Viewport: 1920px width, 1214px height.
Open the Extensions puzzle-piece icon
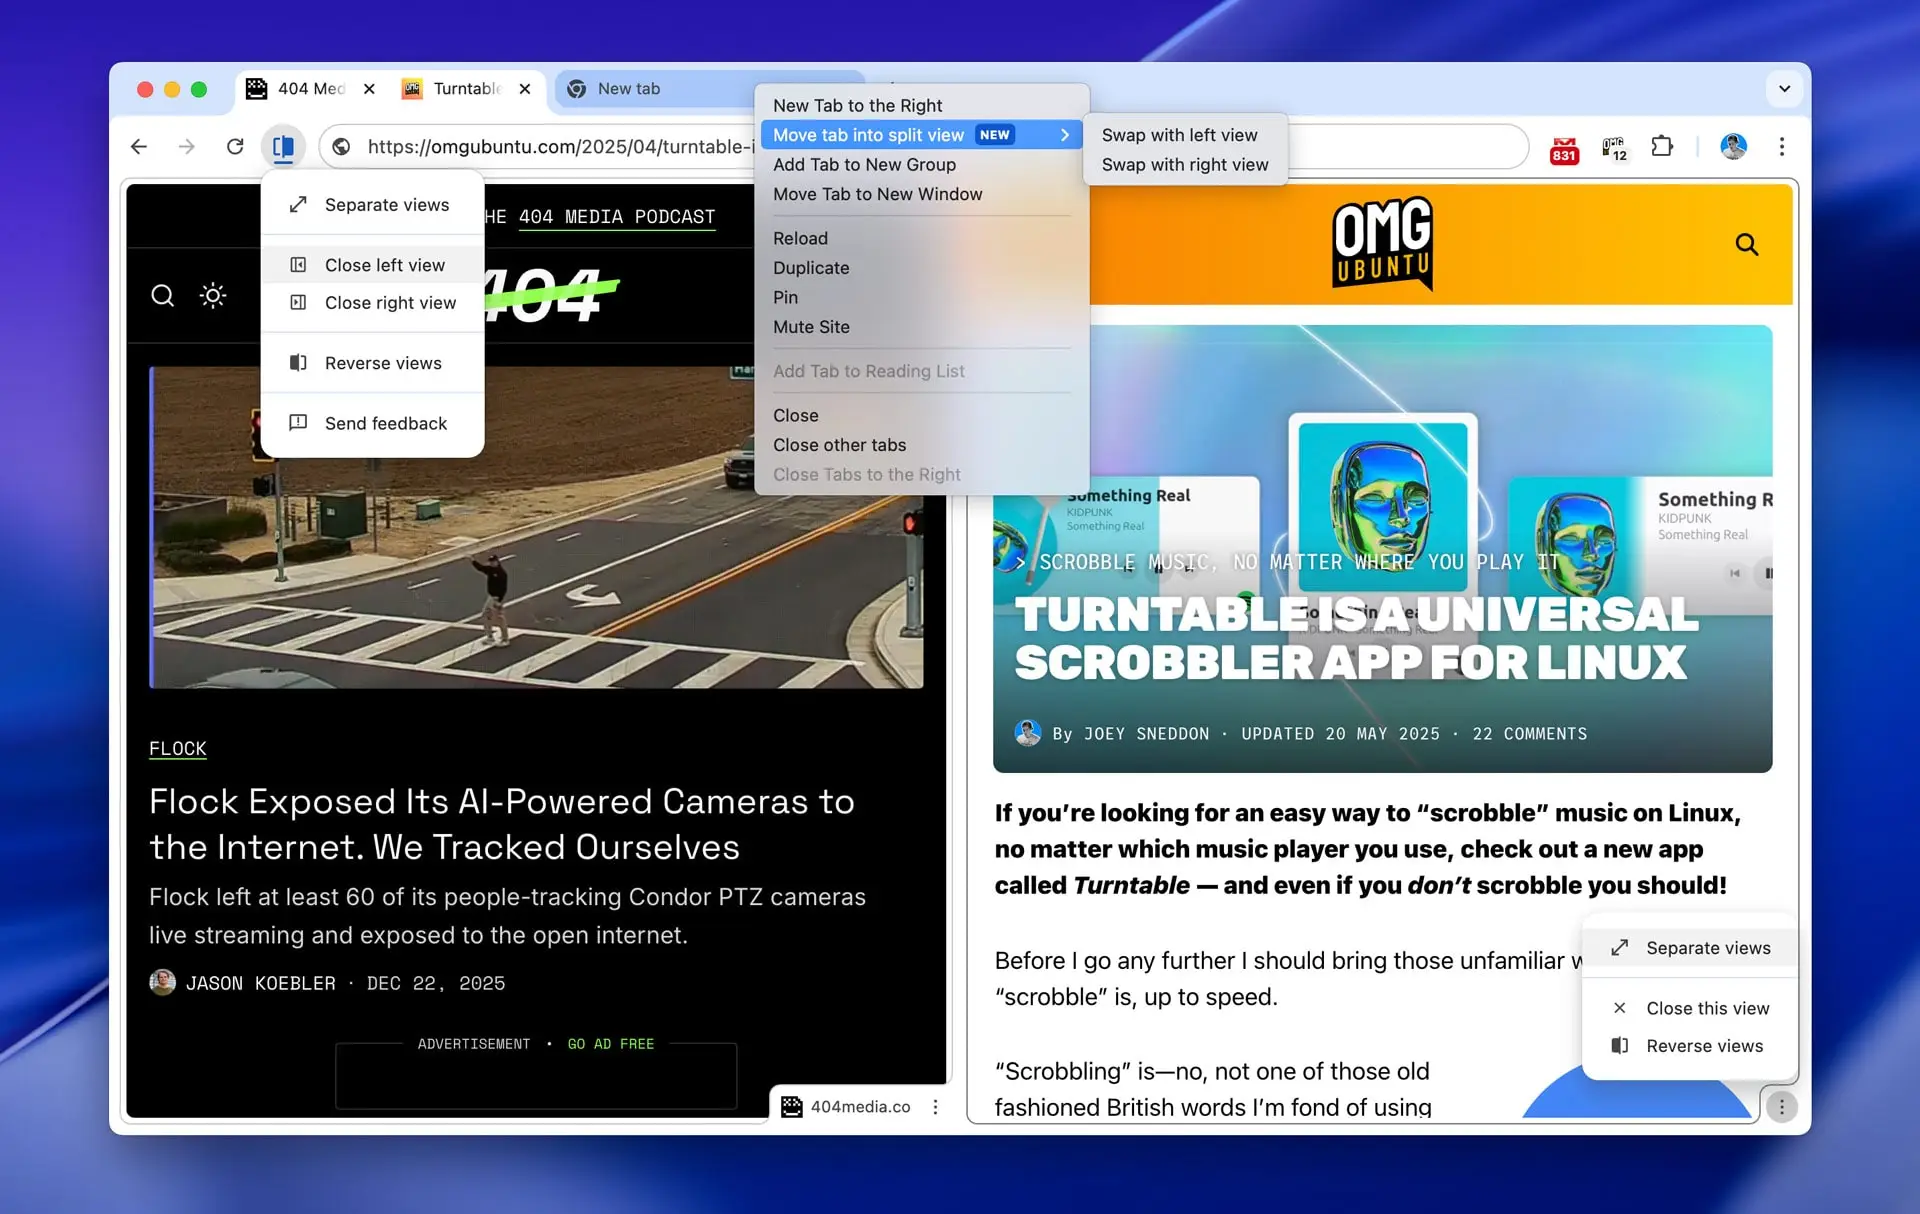click(x=1663, y=146)
